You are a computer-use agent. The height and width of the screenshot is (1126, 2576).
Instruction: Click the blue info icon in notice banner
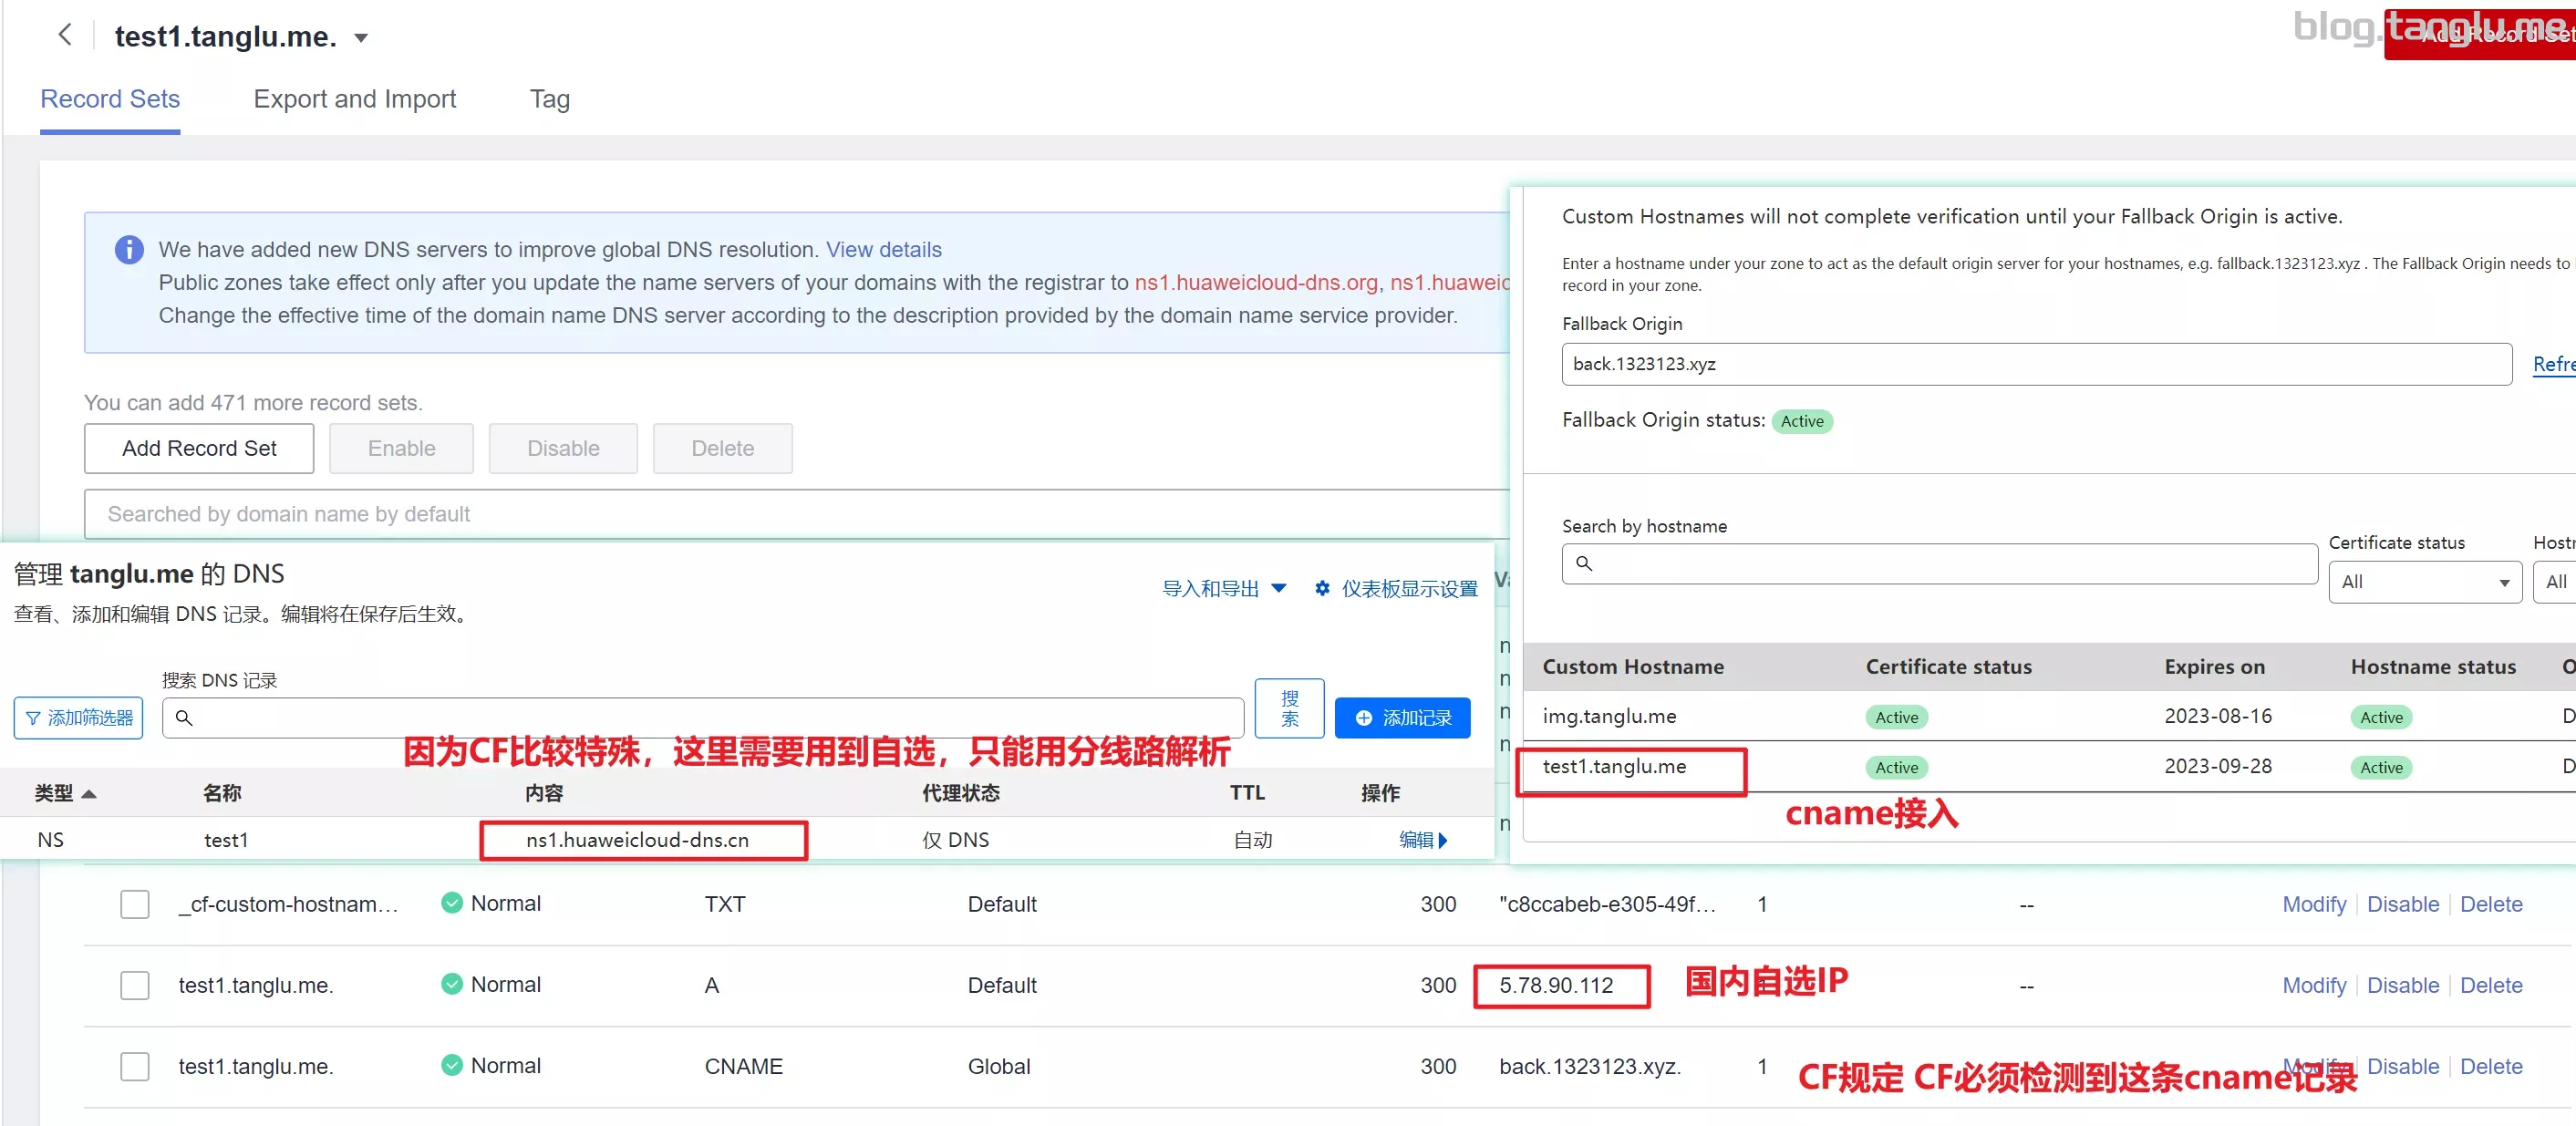(129, 249)
